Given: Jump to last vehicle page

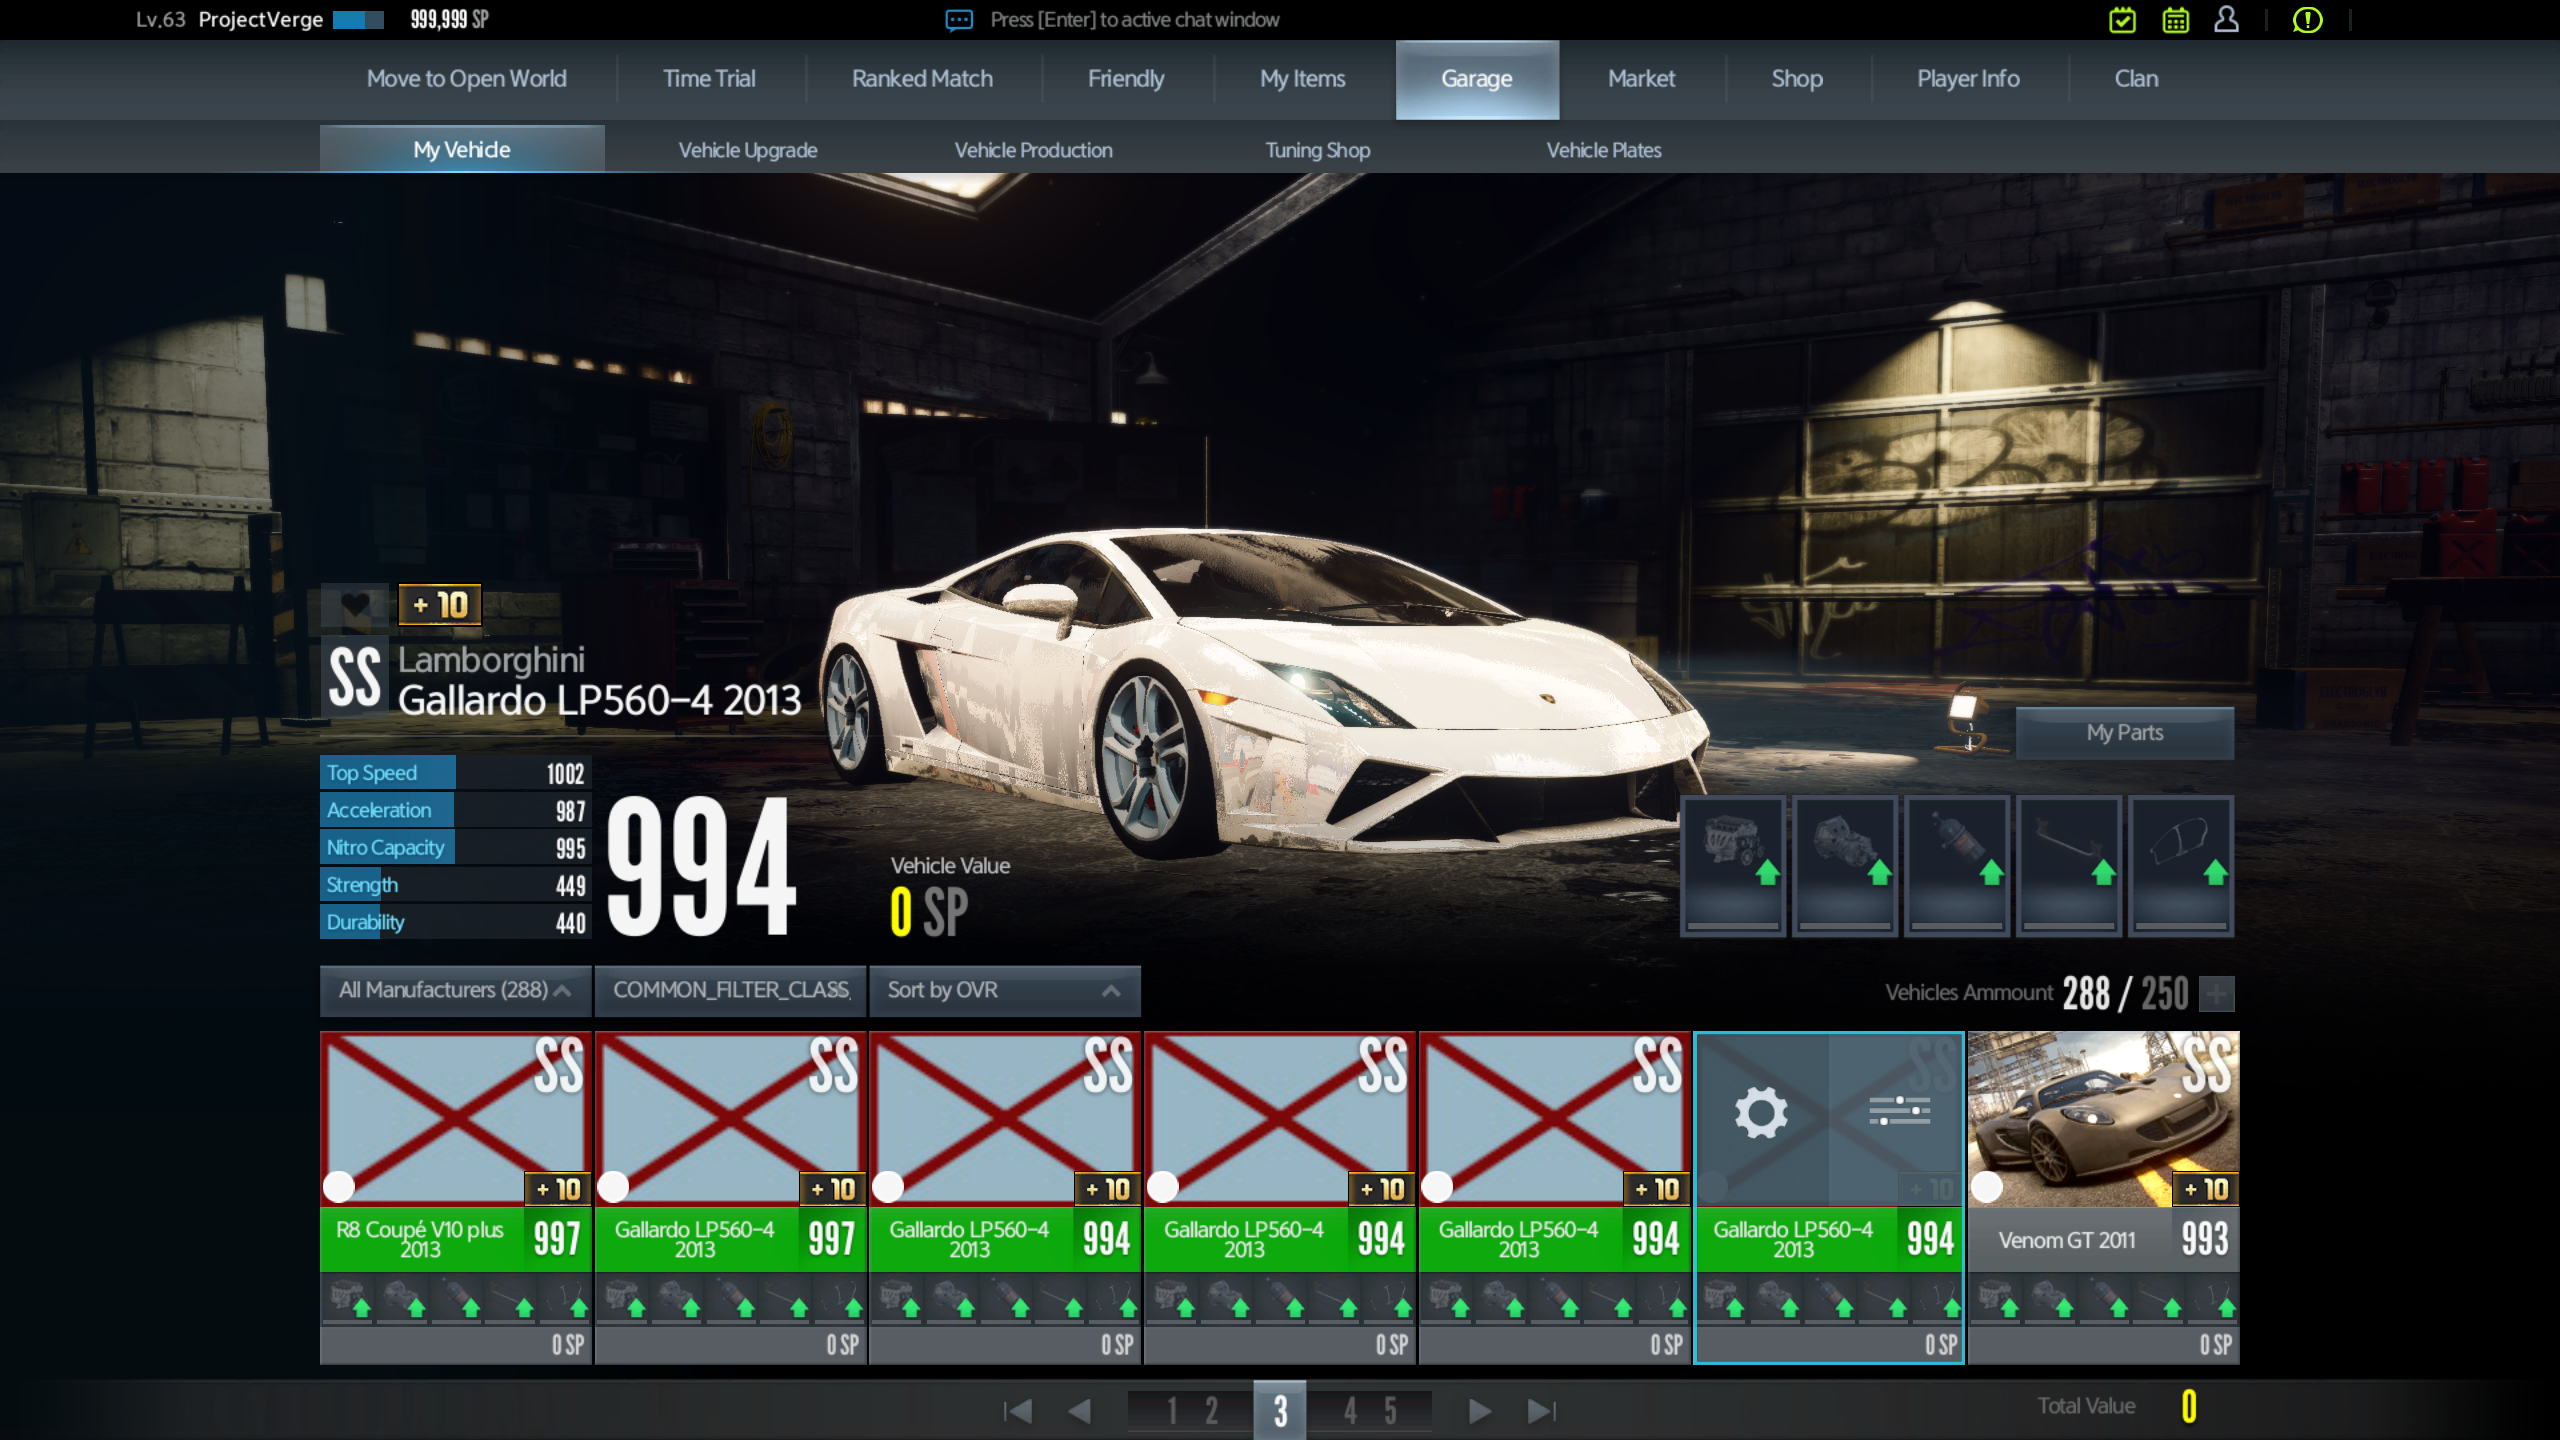Looking at the screenshot, I should (x=1542, y=1411).
